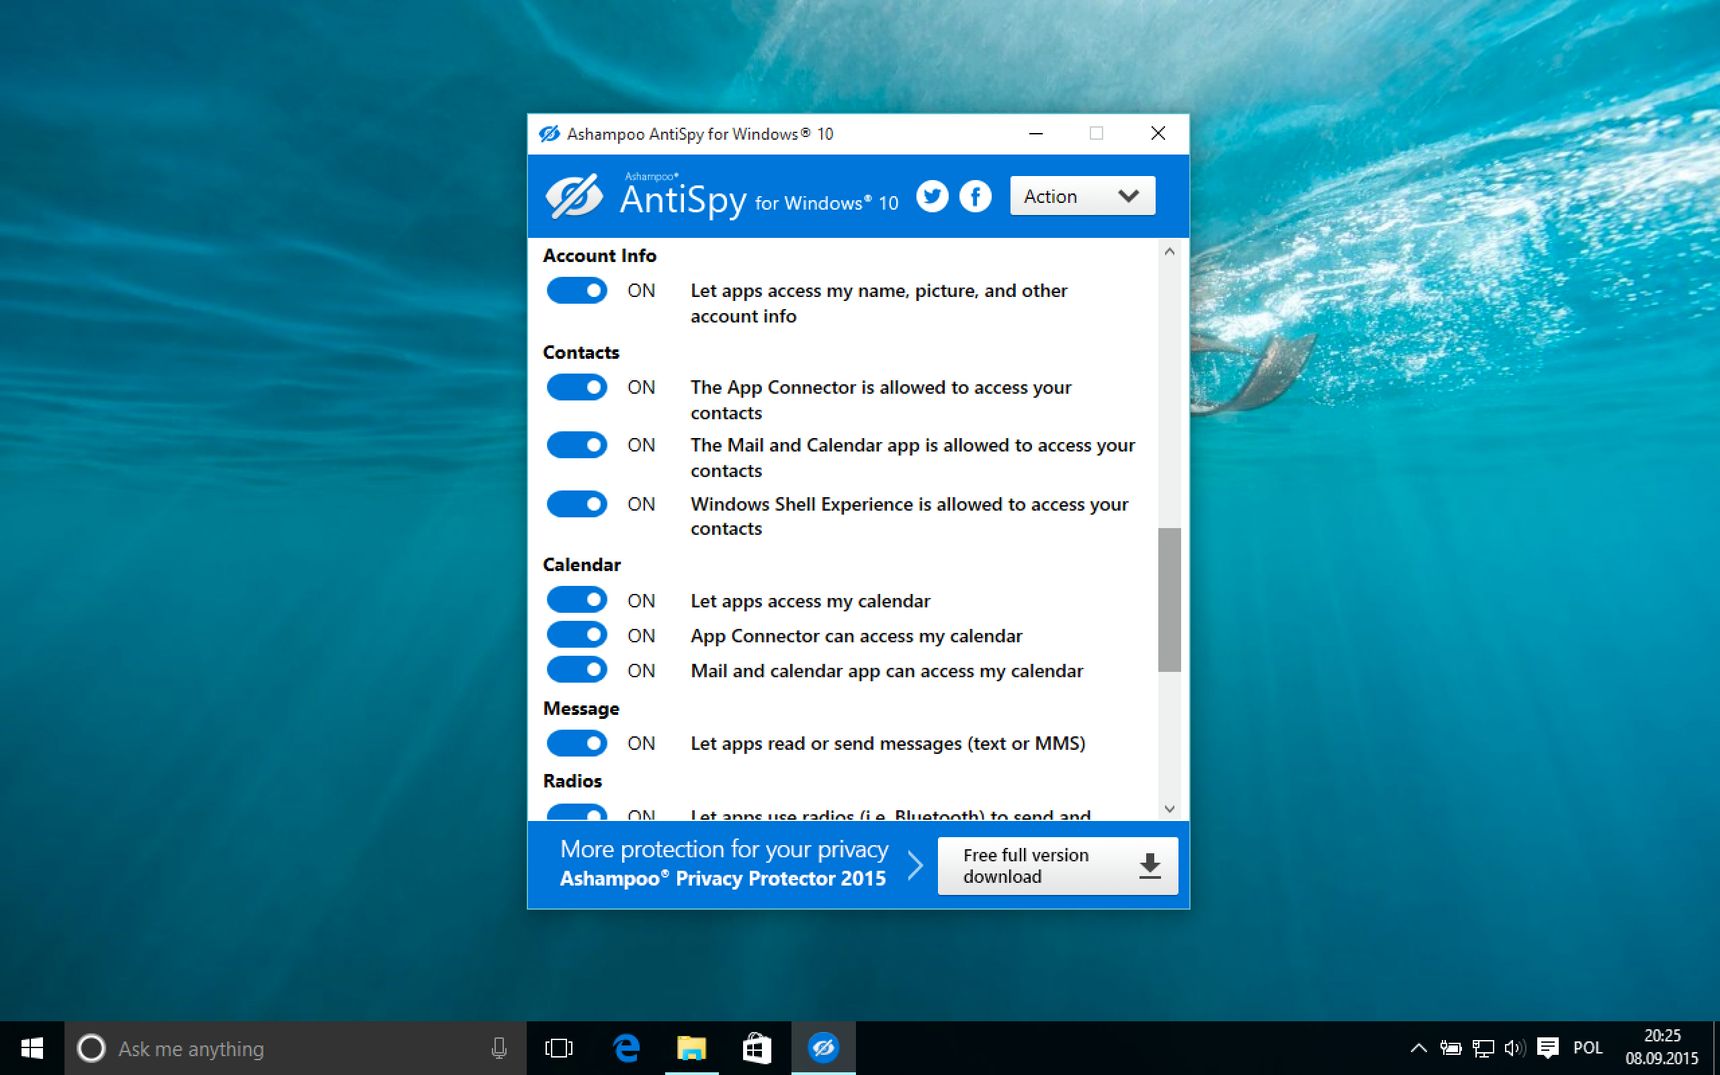Click the Cortana microphone icon
Screen dimensions: 1720x1075
(499, 1048)
